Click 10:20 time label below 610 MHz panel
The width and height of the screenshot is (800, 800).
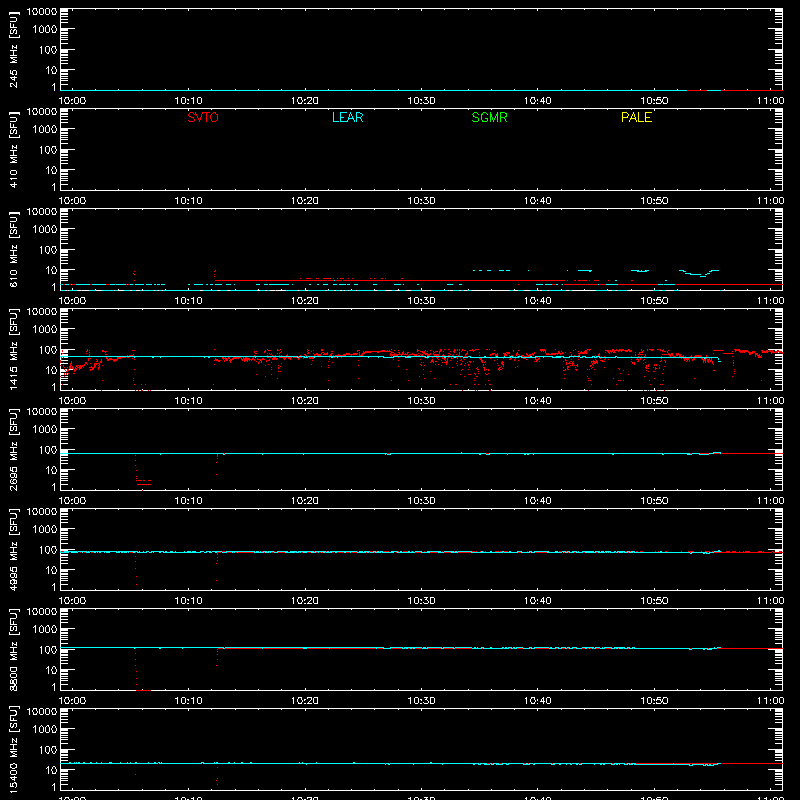pyautogui.click(x=305, y=301)
